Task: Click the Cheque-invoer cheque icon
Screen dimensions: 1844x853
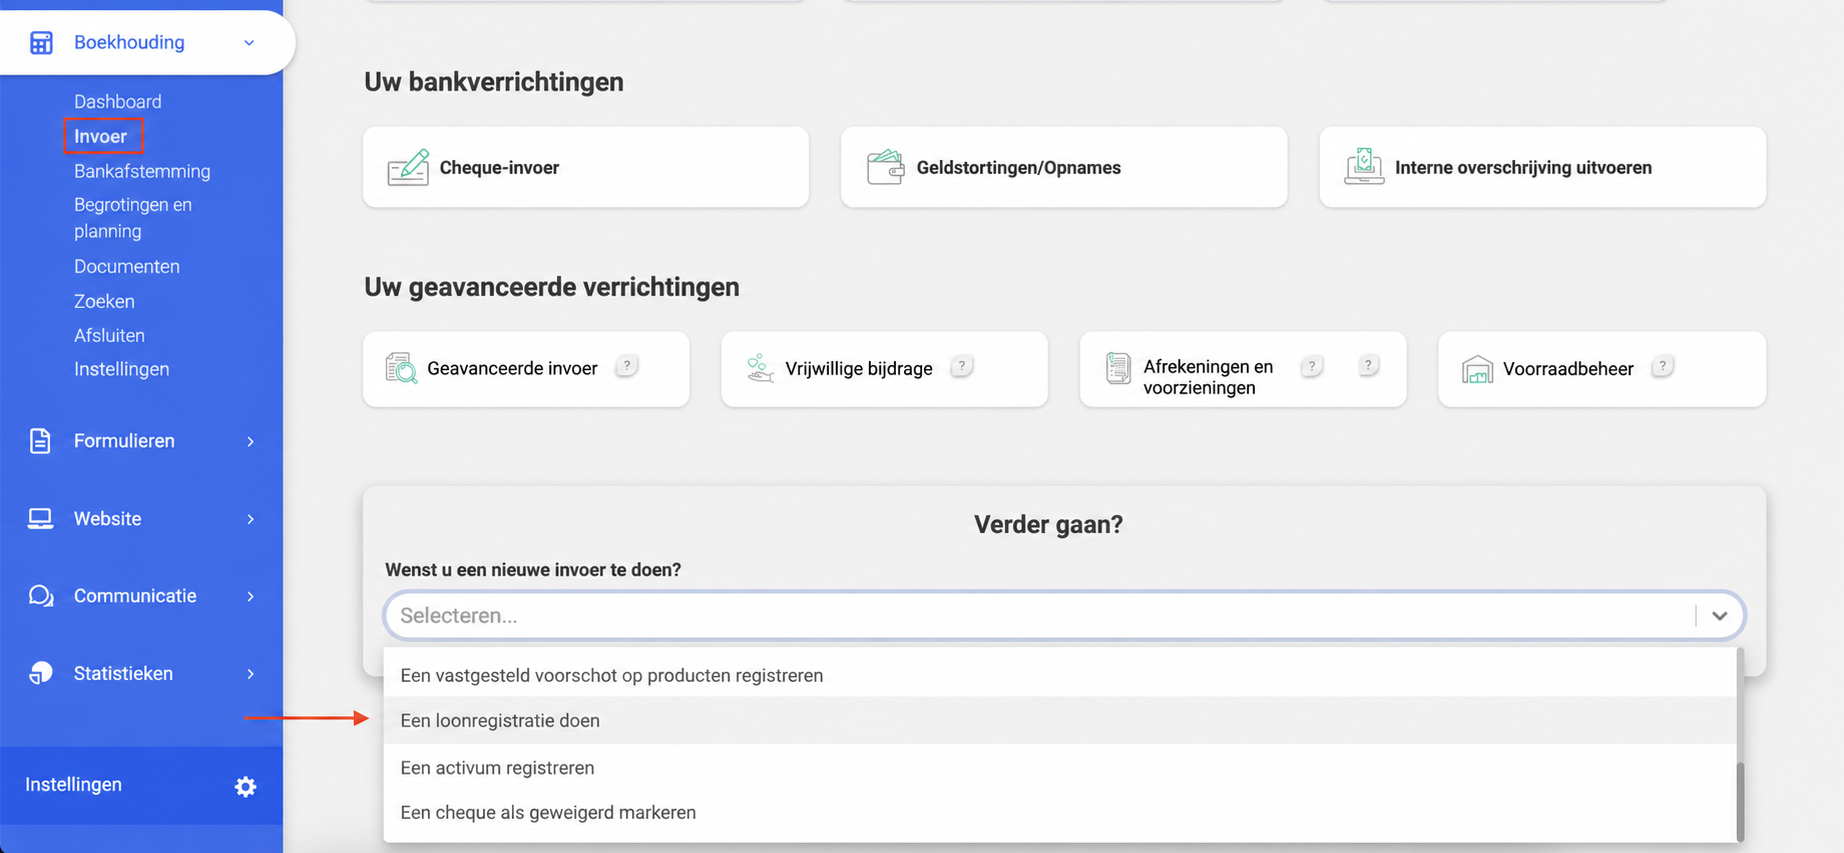Action: click(x=408, y=167)
